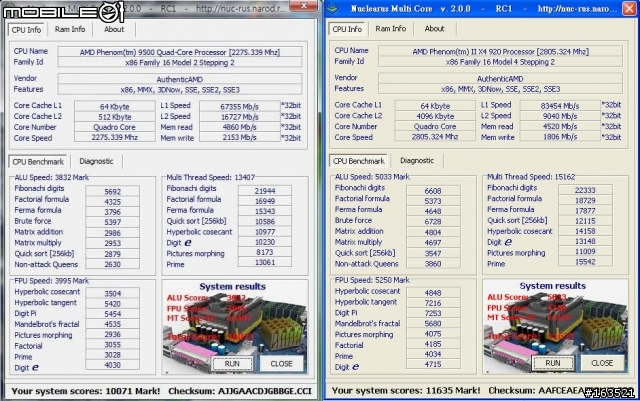Select CPU Benchmark tab in right window
This screenshot has height=401, width=640.
click(x=359, y=161)
